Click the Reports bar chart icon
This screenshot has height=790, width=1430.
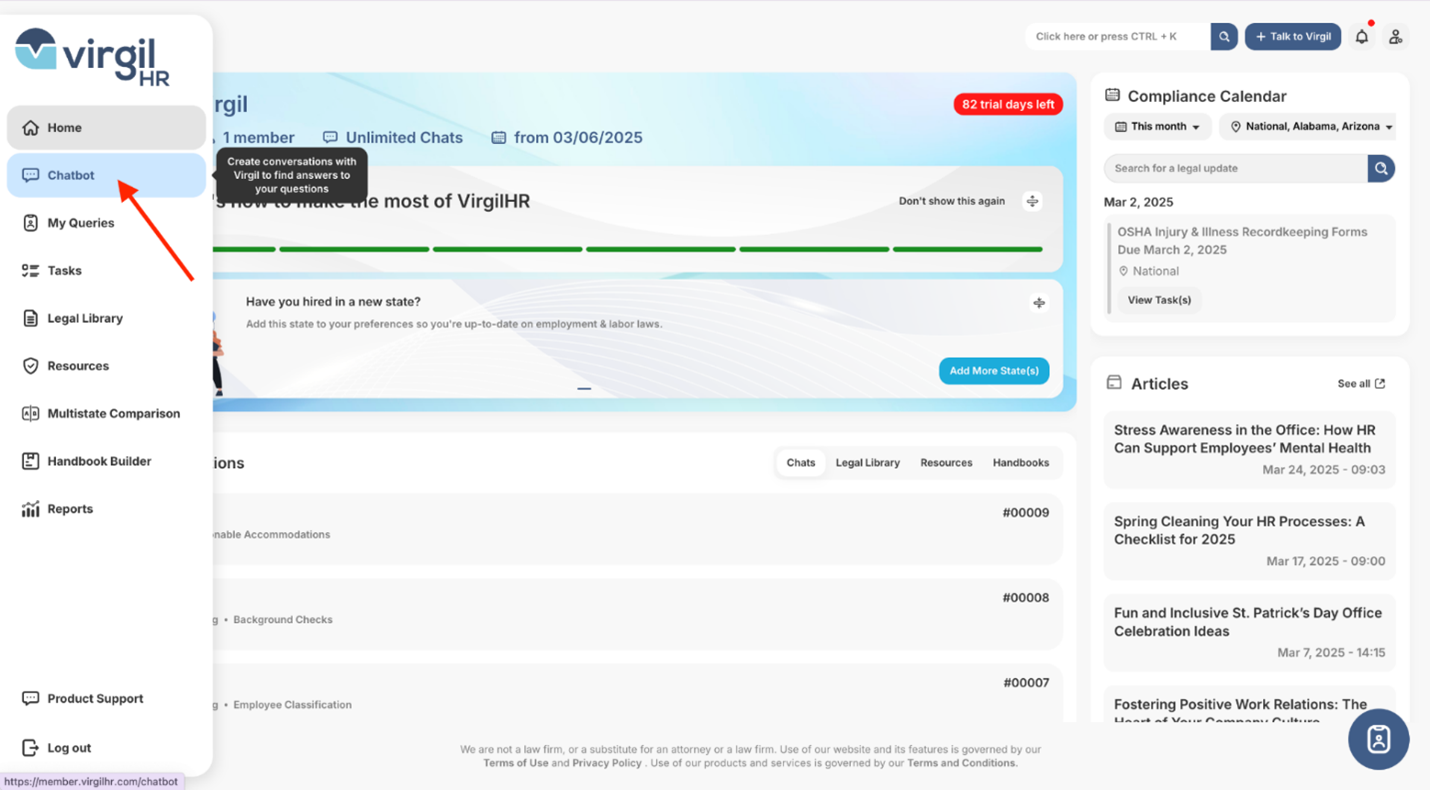click(x=30, y=509)
